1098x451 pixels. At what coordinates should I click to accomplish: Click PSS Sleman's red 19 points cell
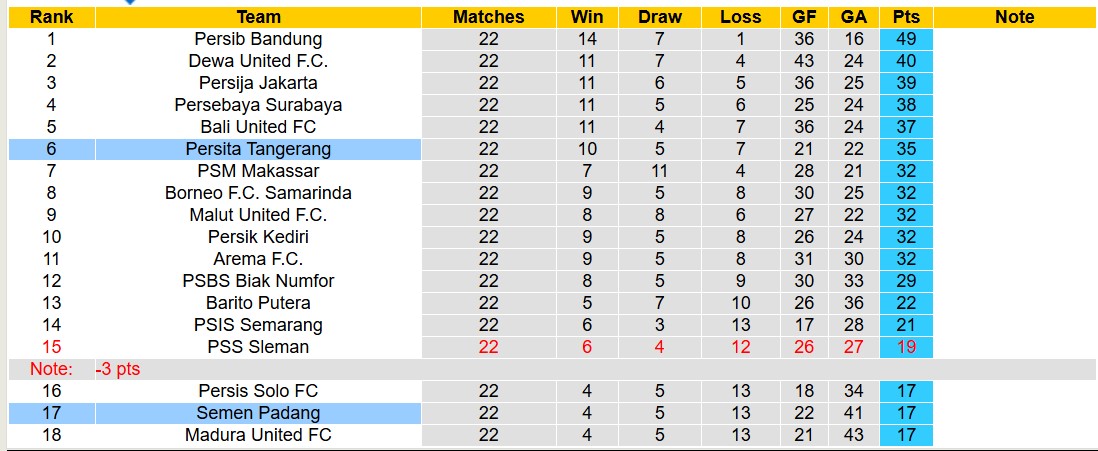[906, 347]
